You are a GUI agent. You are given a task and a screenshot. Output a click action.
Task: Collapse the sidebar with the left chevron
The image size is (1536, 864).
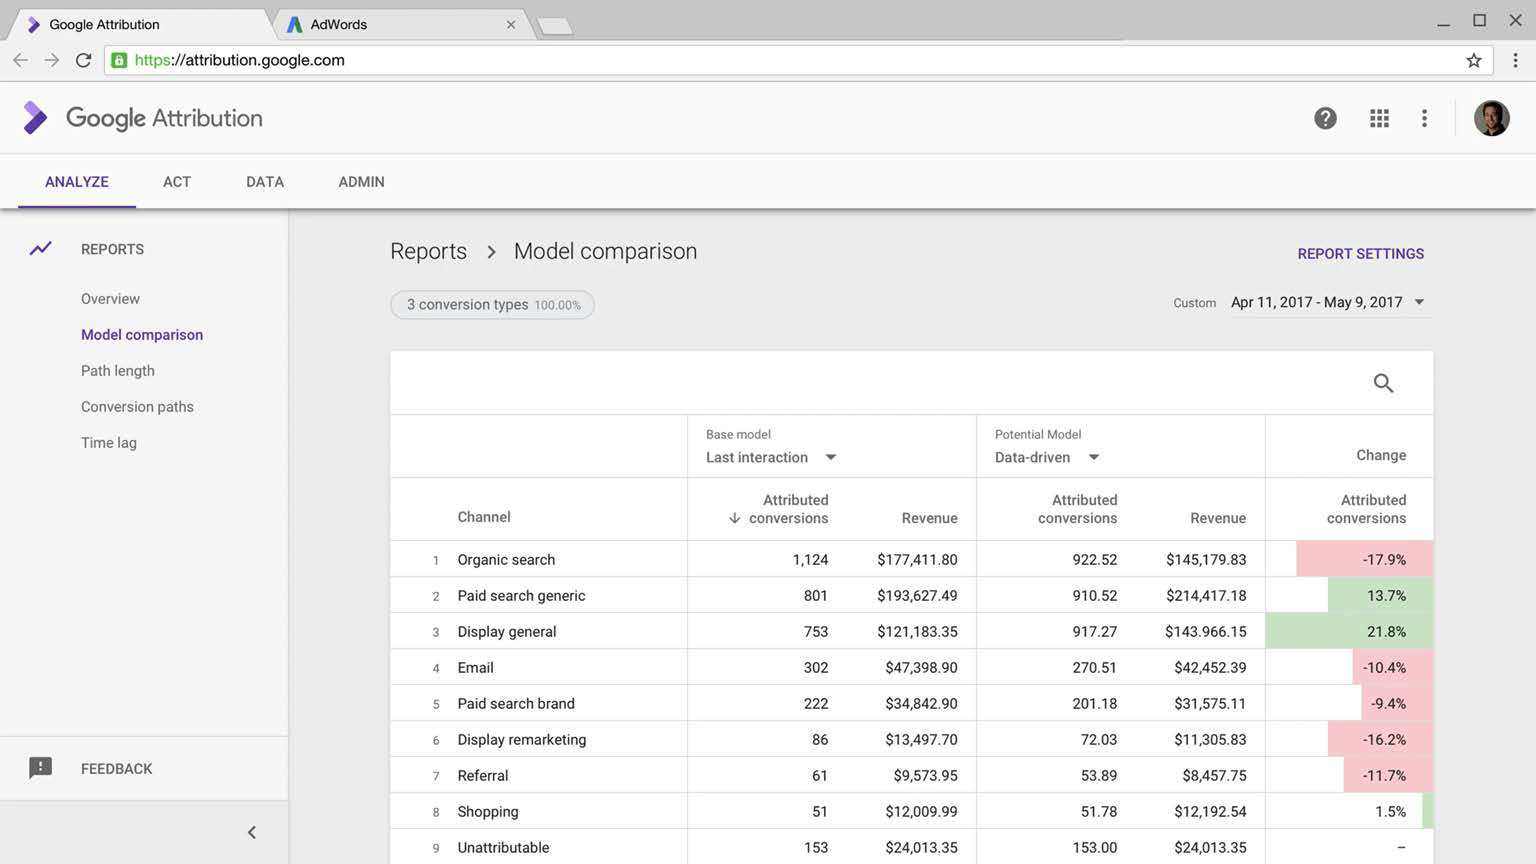coord(252,832)
